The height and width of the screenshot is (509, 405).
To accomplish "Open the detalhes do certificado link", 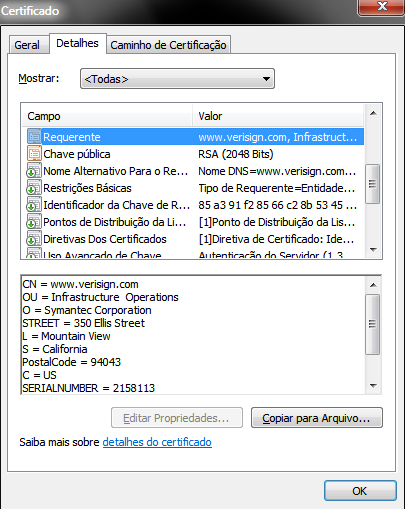I will click(157, 442).
